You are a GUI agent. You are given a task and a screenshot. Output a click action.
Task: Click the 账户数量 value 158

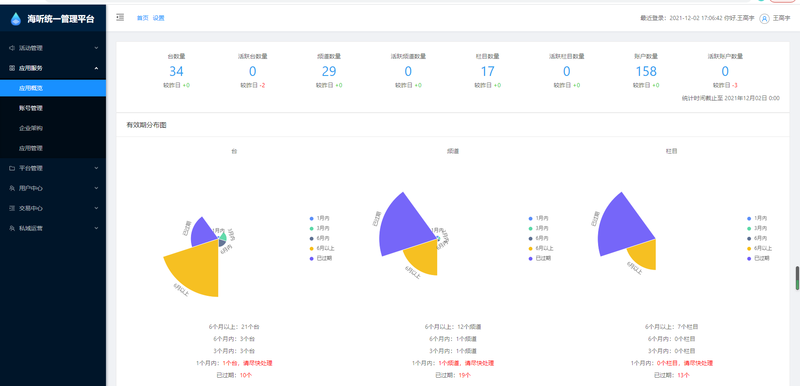pos(646,71)
